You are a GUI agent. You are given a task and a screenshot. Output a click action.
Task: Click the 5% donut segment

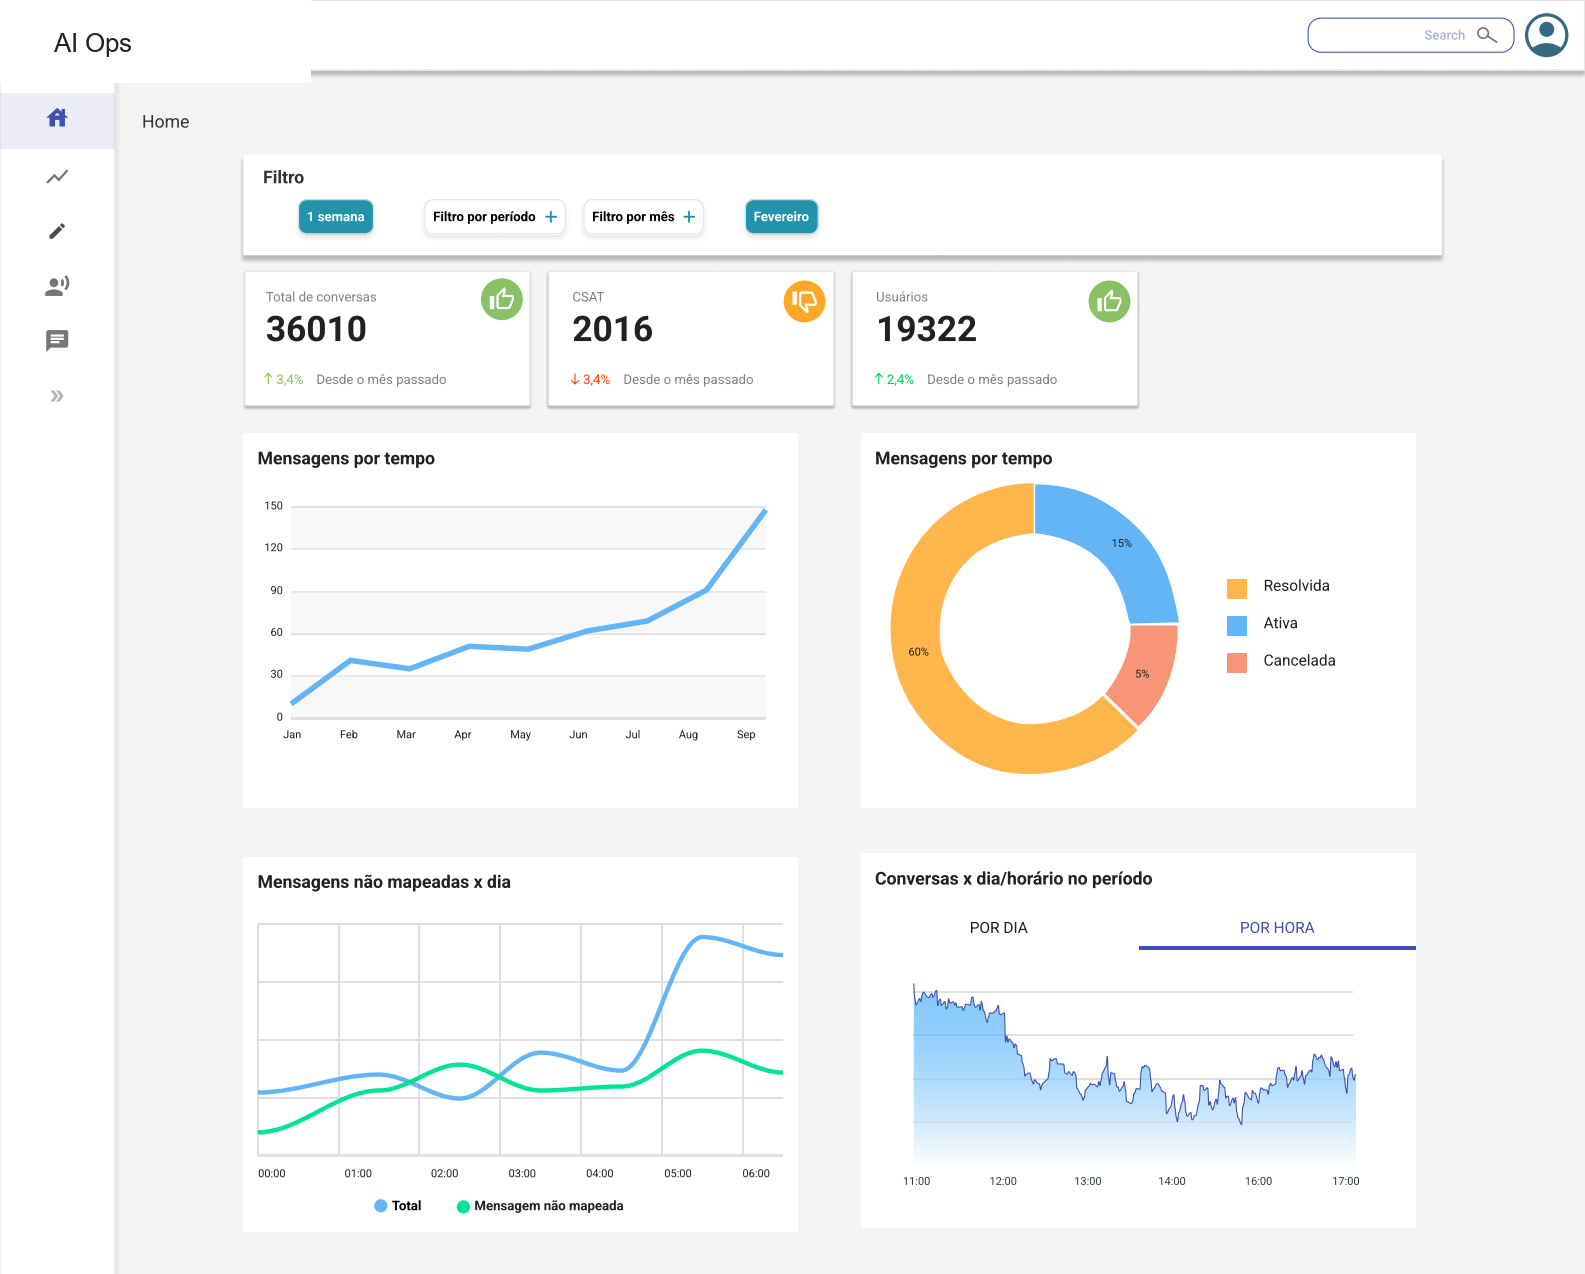click(1142, 674)
